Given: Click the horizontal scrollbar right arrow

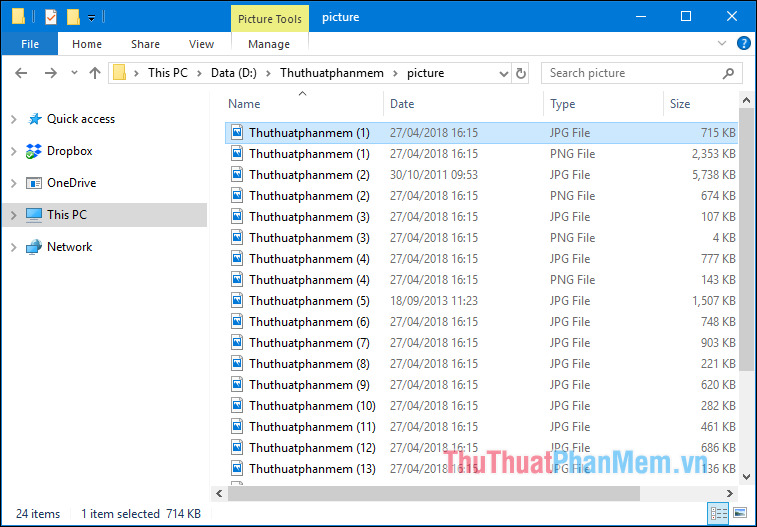Looking at the screenshot, I should pos(730,493).
